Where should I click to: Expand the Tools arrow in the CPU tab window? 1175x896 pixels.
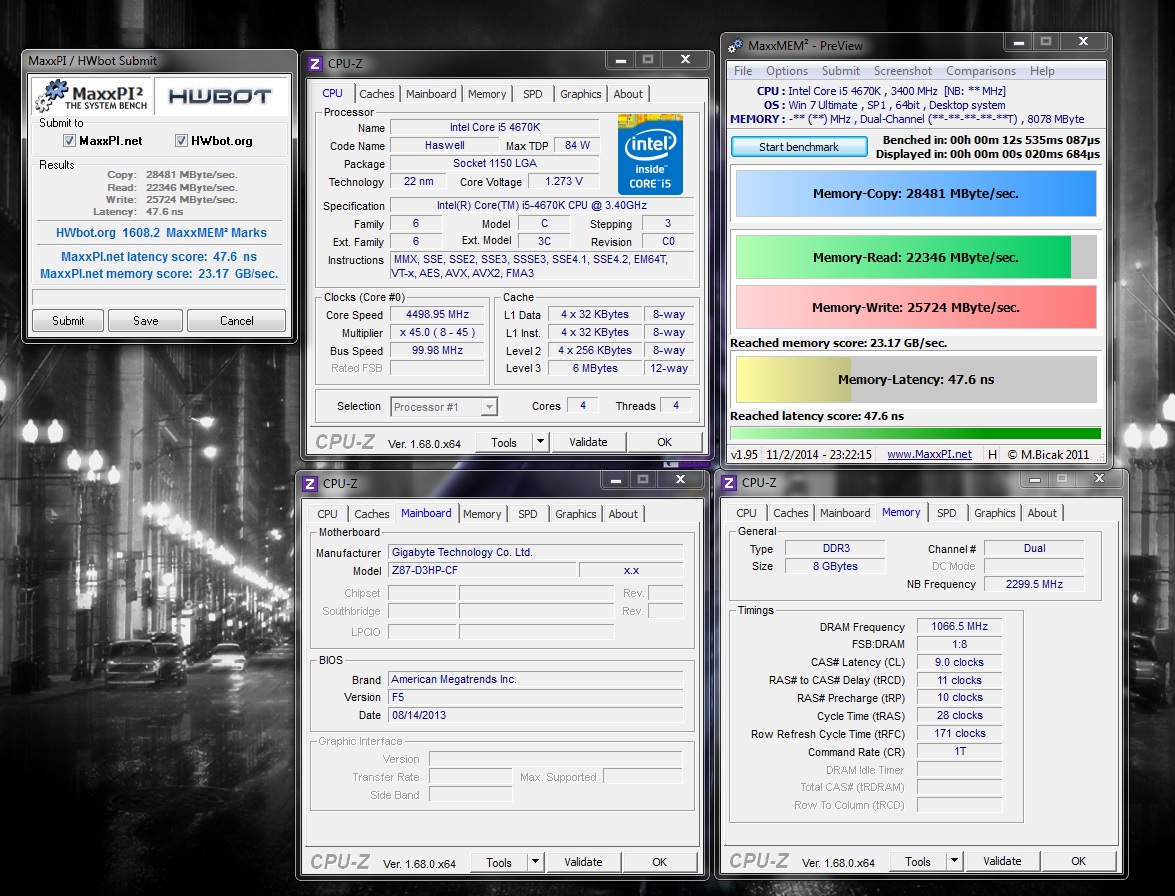(x=540, y=442)
